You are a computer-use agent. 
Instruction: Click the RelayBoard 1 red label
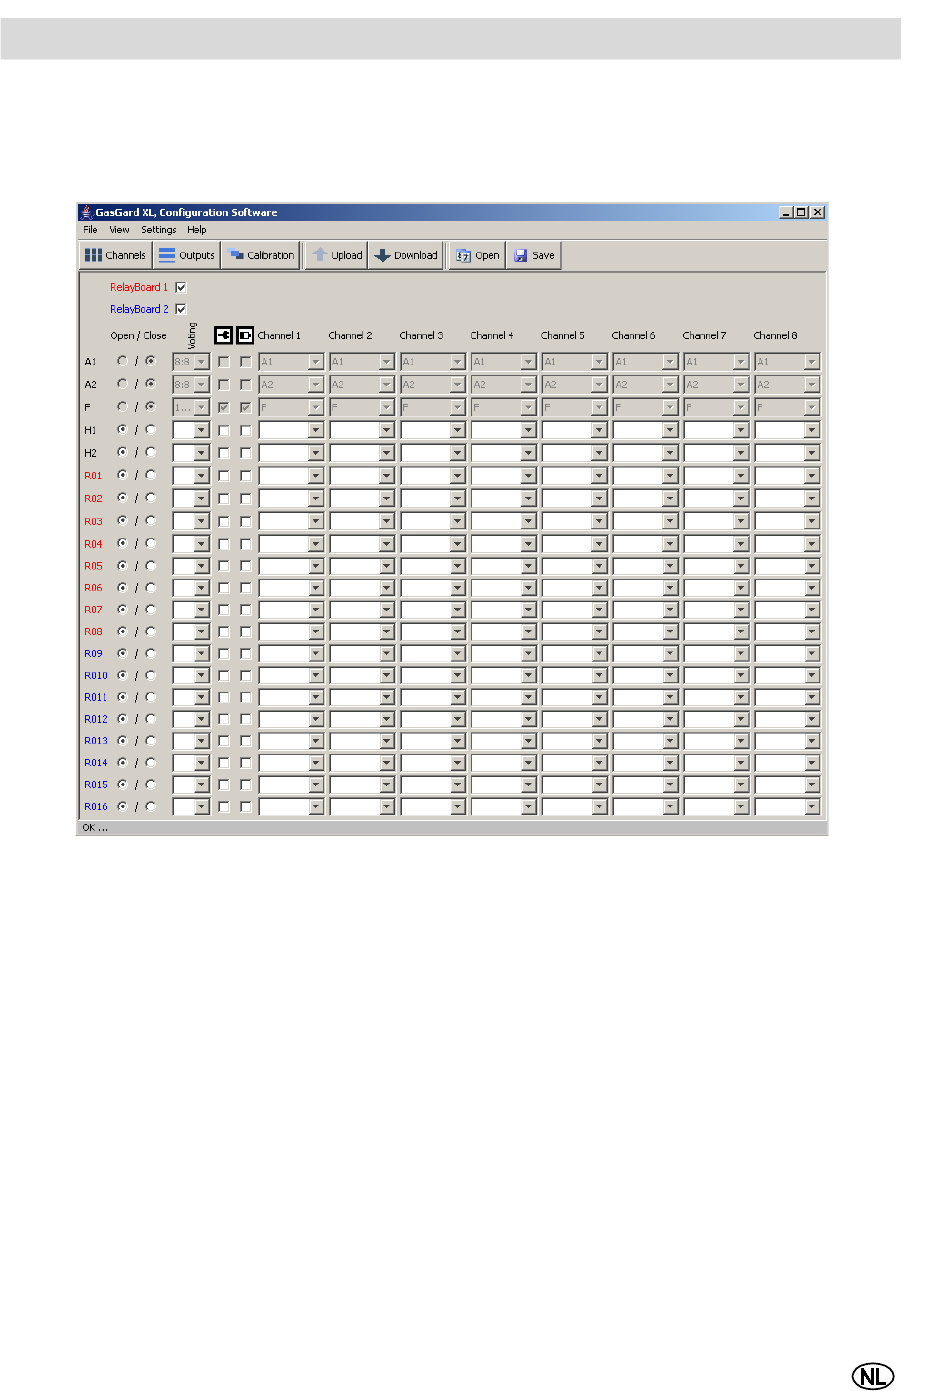(139, 287)
